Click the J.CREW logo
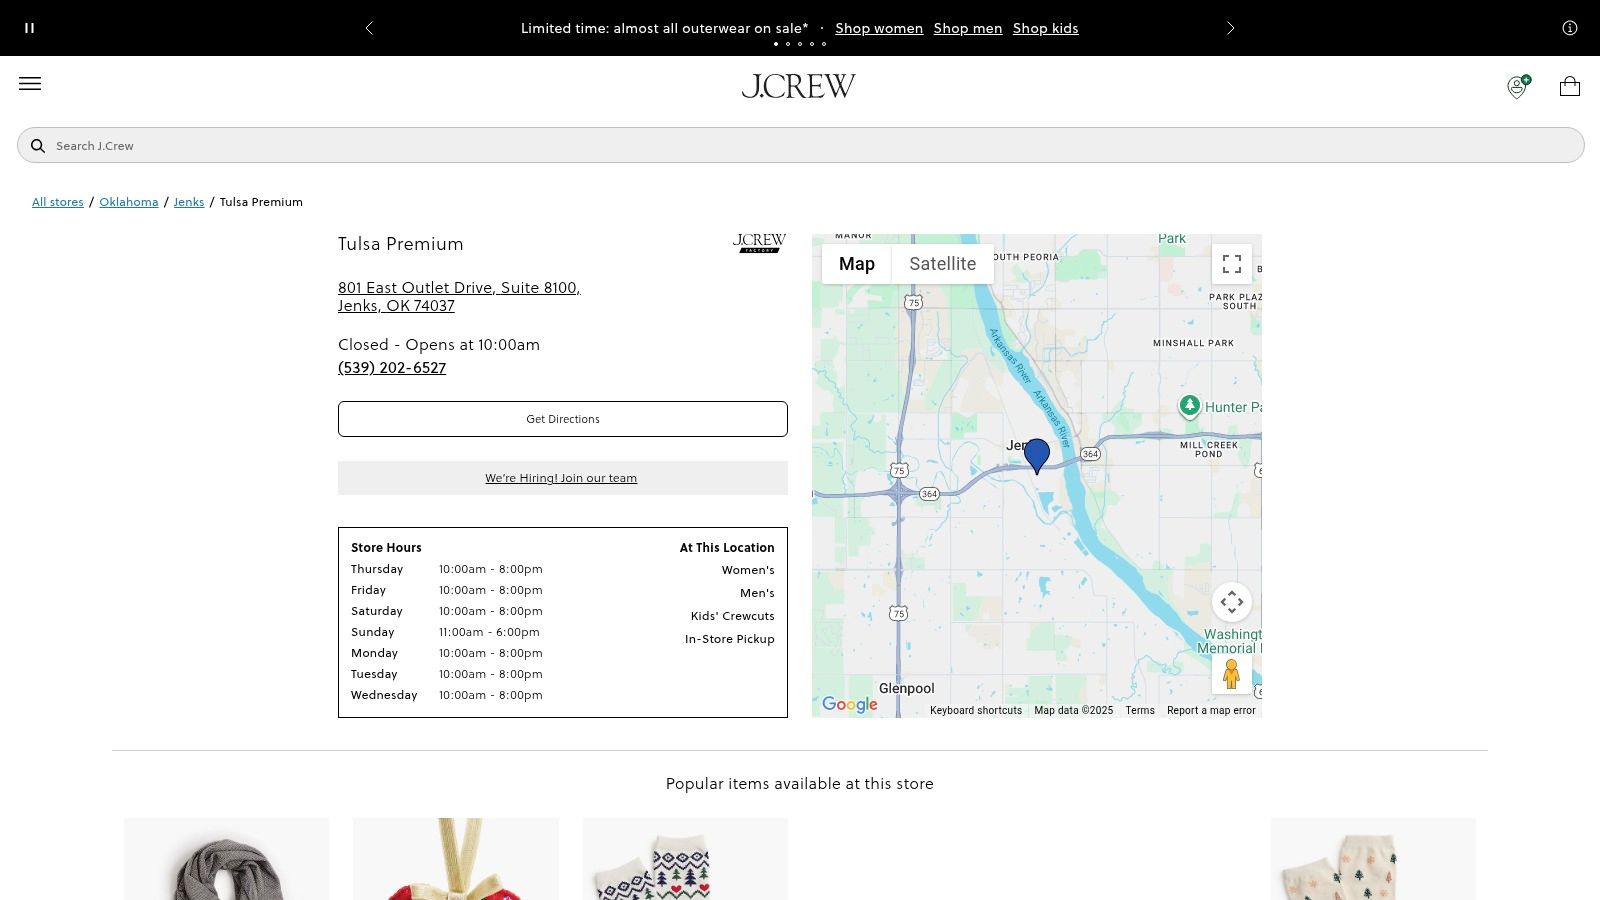 pos(799,86)
